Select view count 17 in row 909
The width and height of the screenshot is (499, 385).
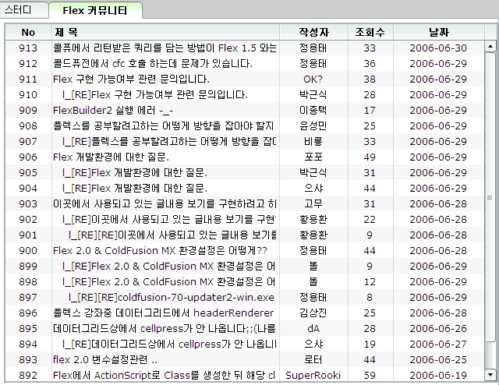(x=370, y=111)
